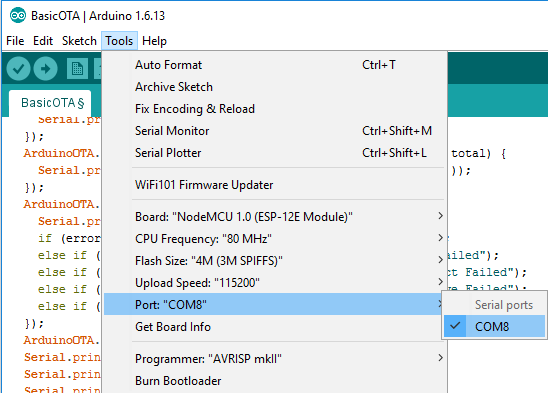Open the Help menu
This screenshot has height=393, width=548.
[154, 41]
